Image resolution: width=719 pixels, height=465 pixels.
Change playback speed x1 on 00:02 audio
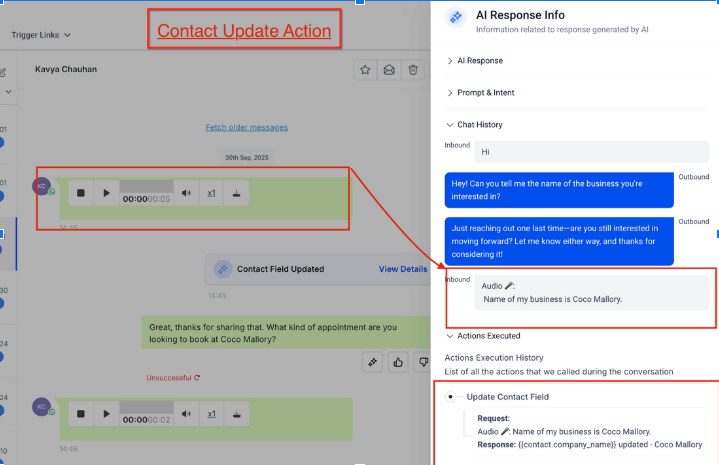(x=211, y=414)
